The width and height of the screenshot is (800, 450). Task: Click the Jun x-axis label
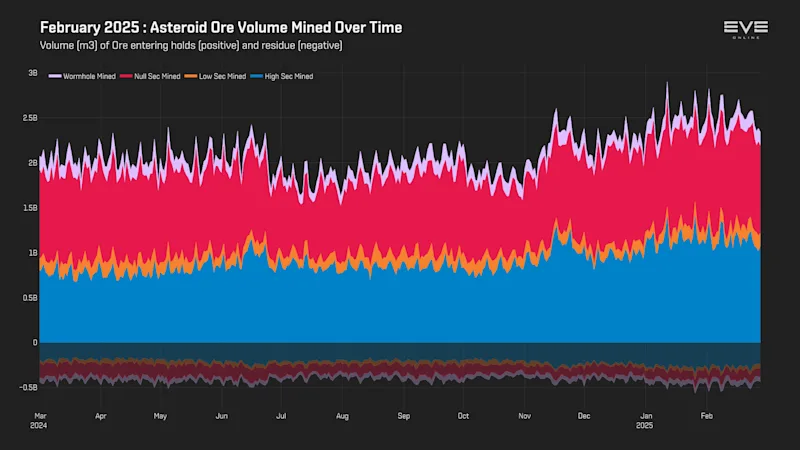(x=221, y=416)
